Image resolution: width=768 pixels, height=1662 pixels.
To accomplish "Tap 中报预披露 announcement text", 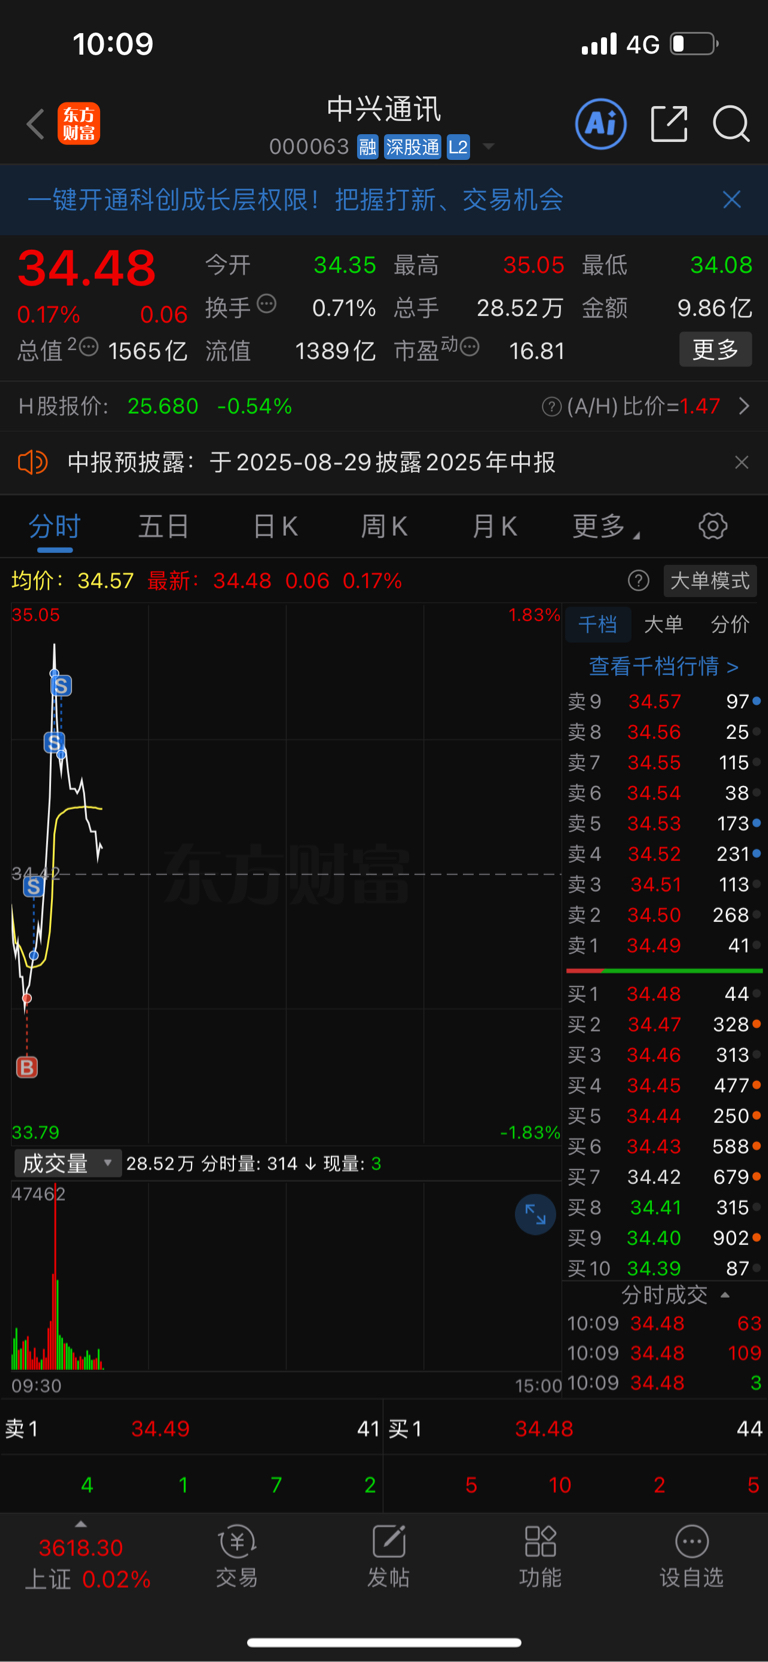I will tap(311, 462).
